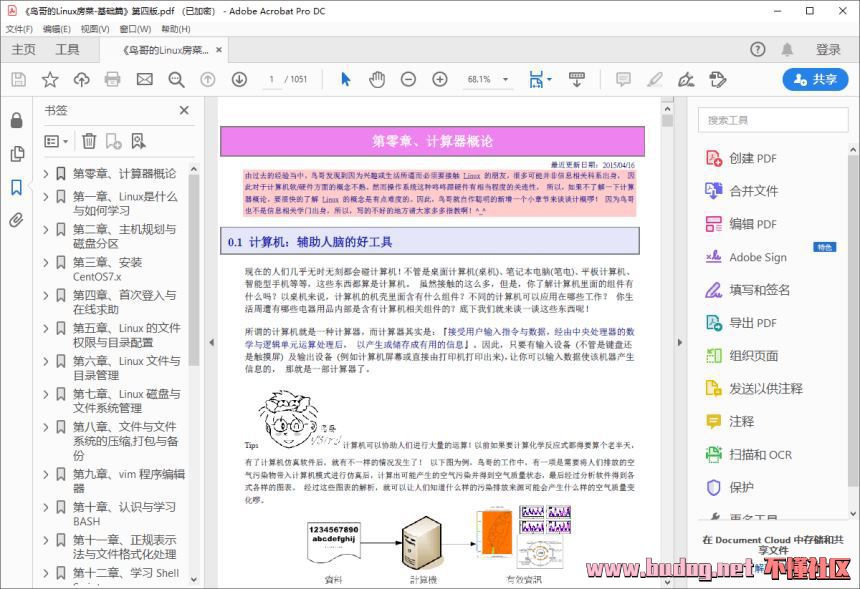Click the 登录 sign-in button
Image resolution: width=860 pixels, height=589 pixels.
(x=828, y=50)
